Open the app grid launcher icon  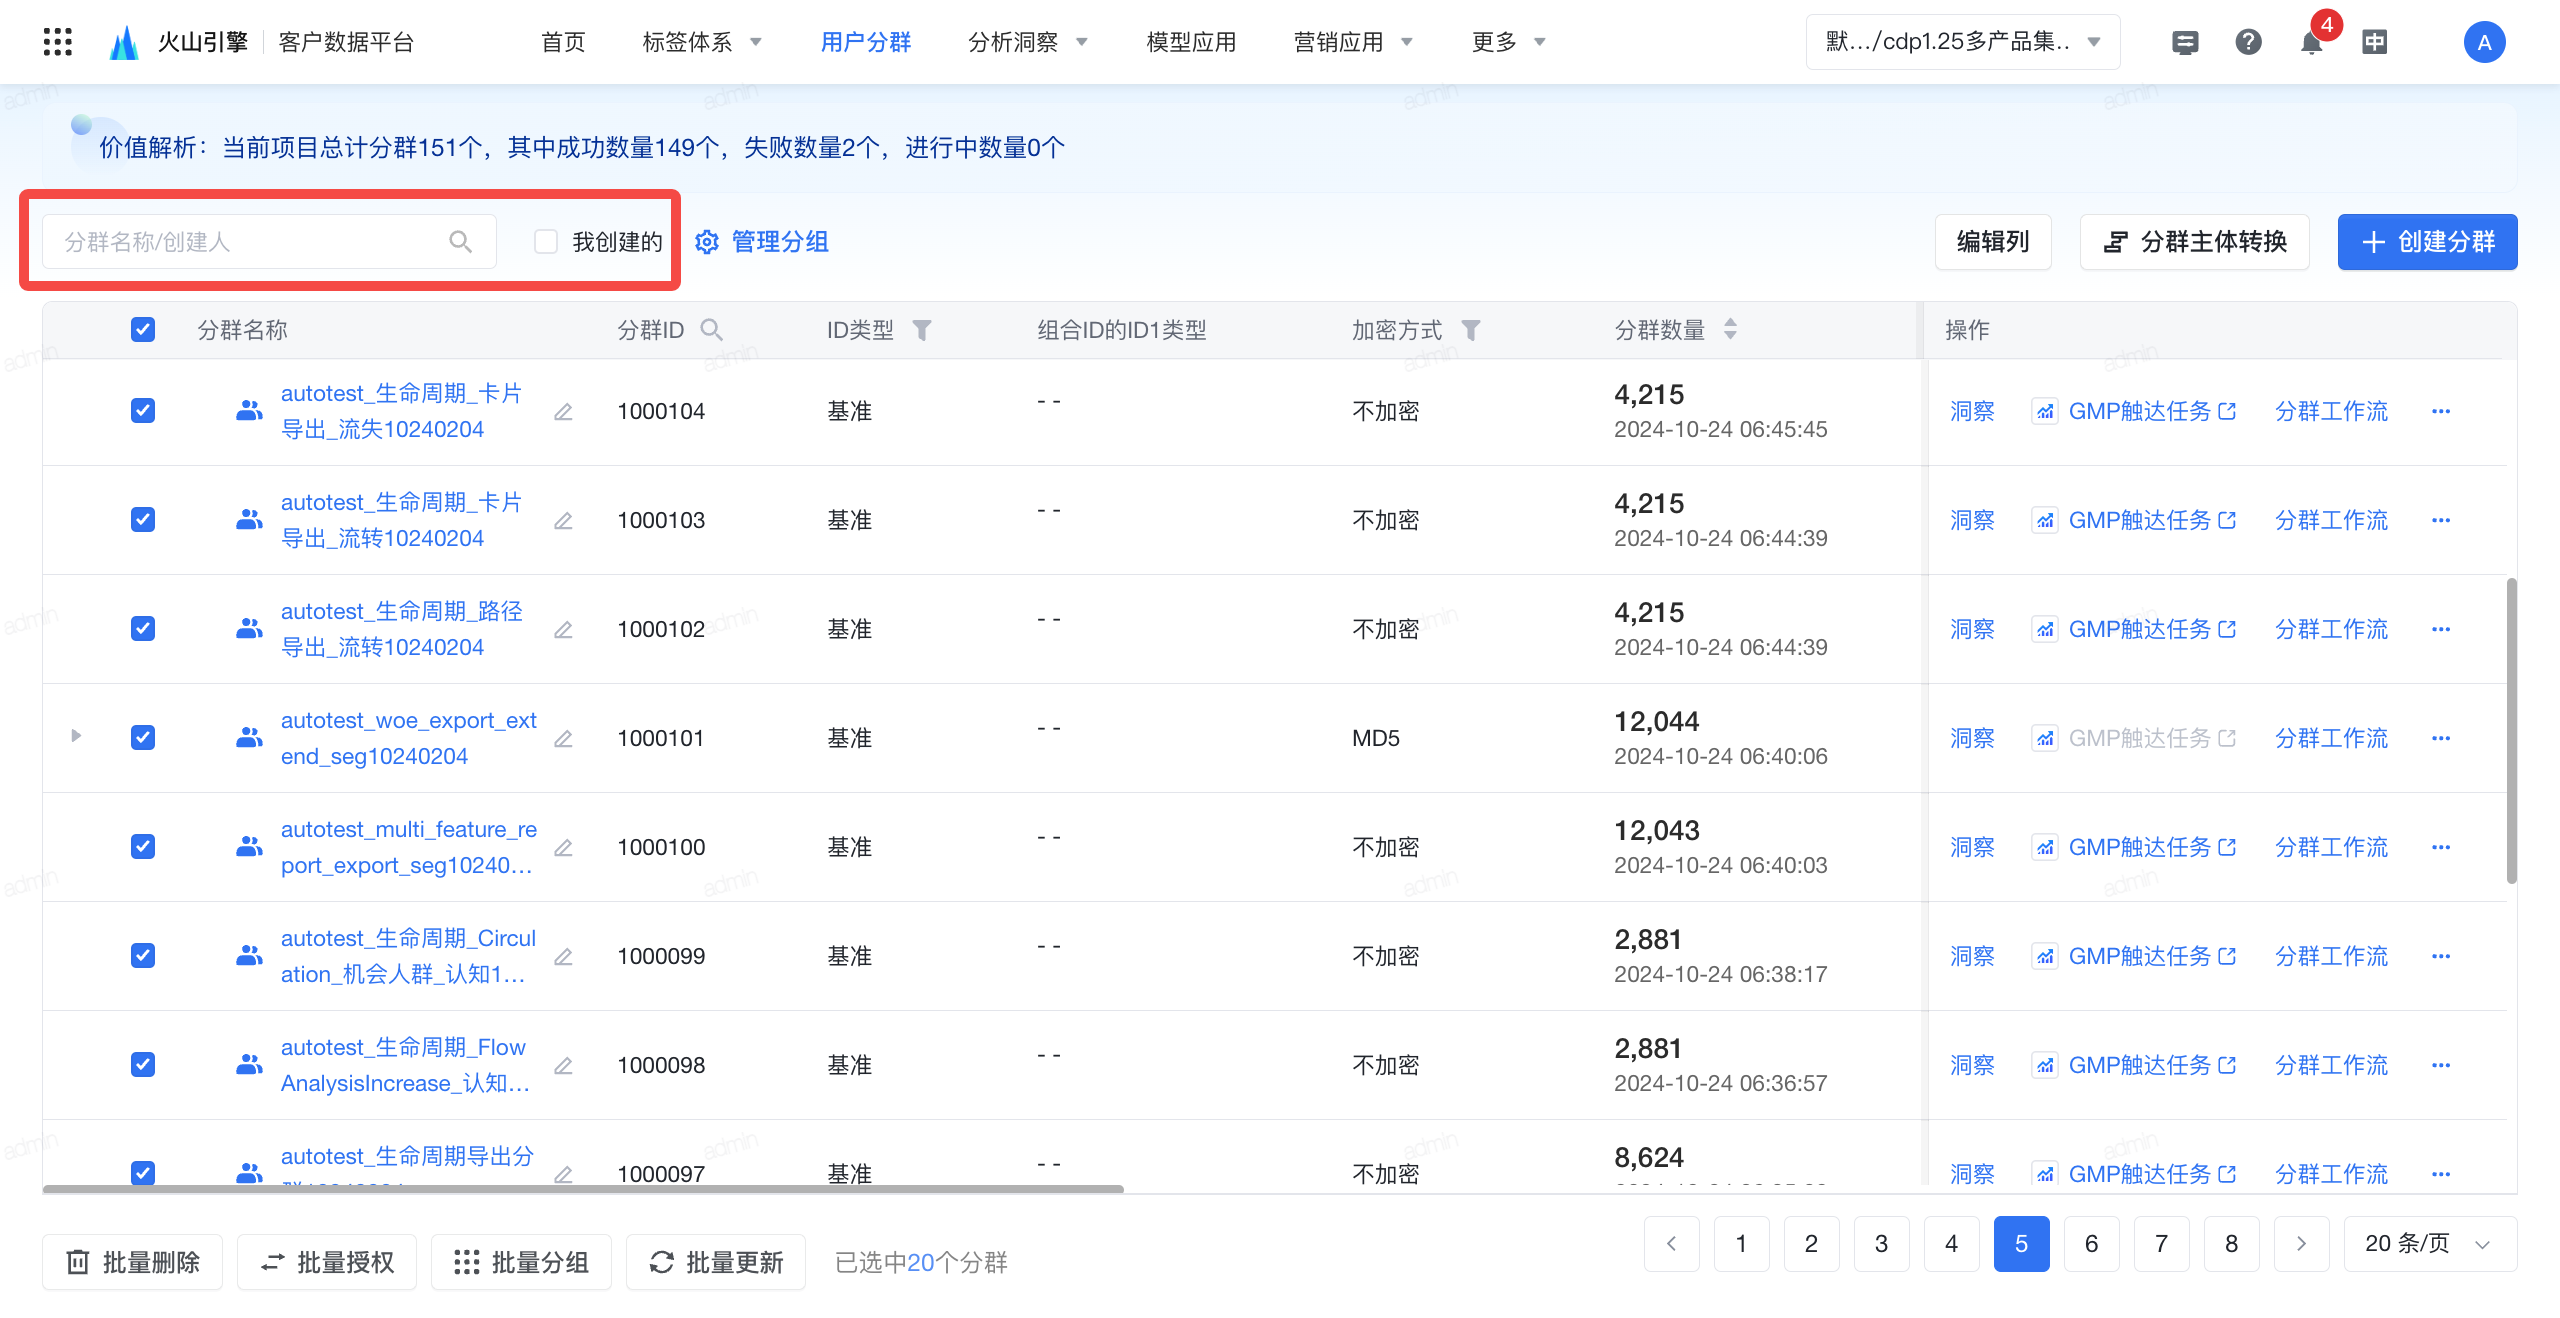pos(58,42)
